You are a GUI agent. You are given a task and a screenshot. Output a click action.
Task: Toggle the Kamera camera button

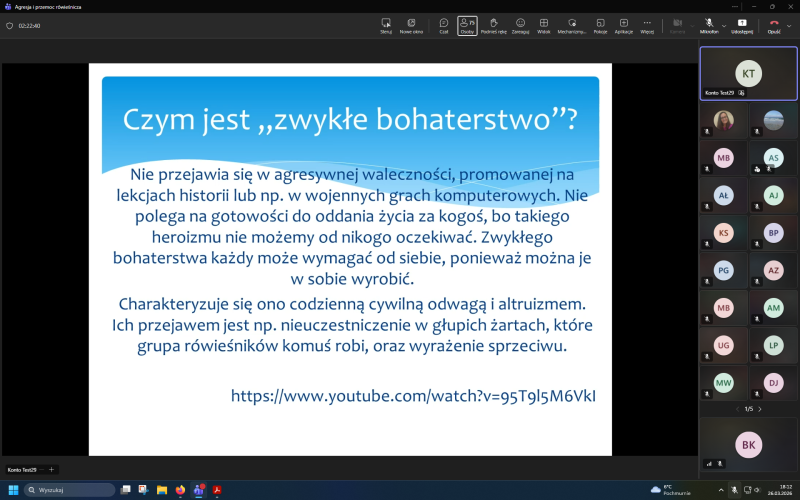coord(677,25)
